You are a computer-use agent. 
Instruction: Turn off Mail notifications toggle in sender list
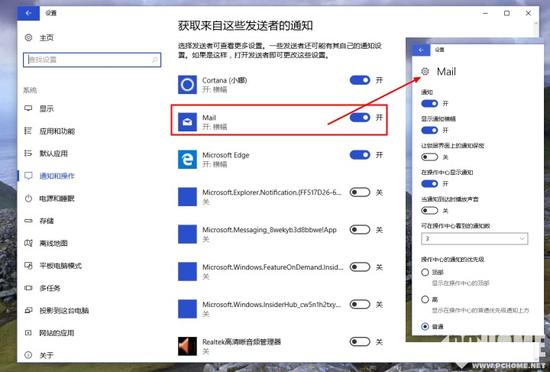tap(360, 117)
